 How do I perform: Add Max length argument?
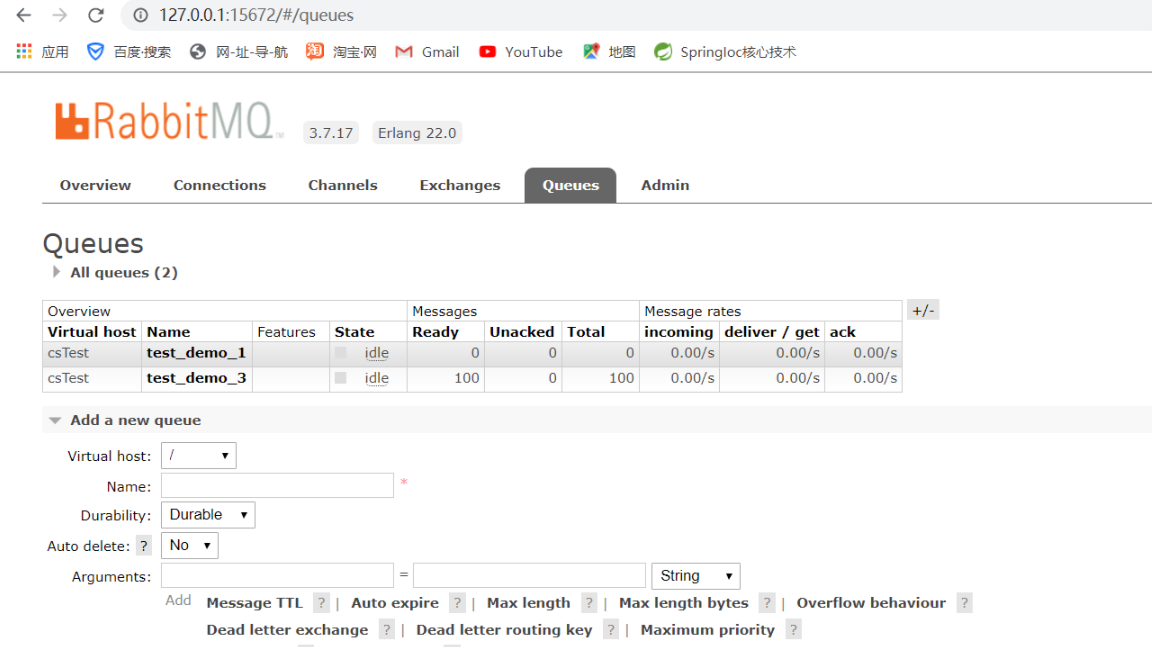528,603
